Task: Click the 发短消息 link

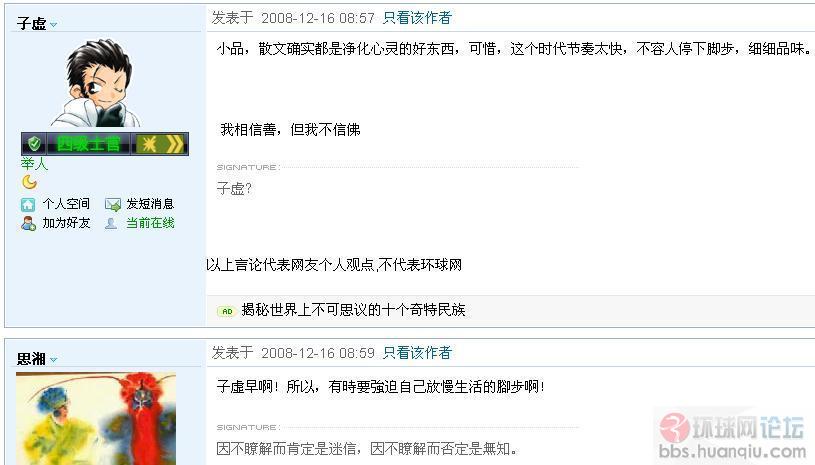Action: tap(150, 204)
